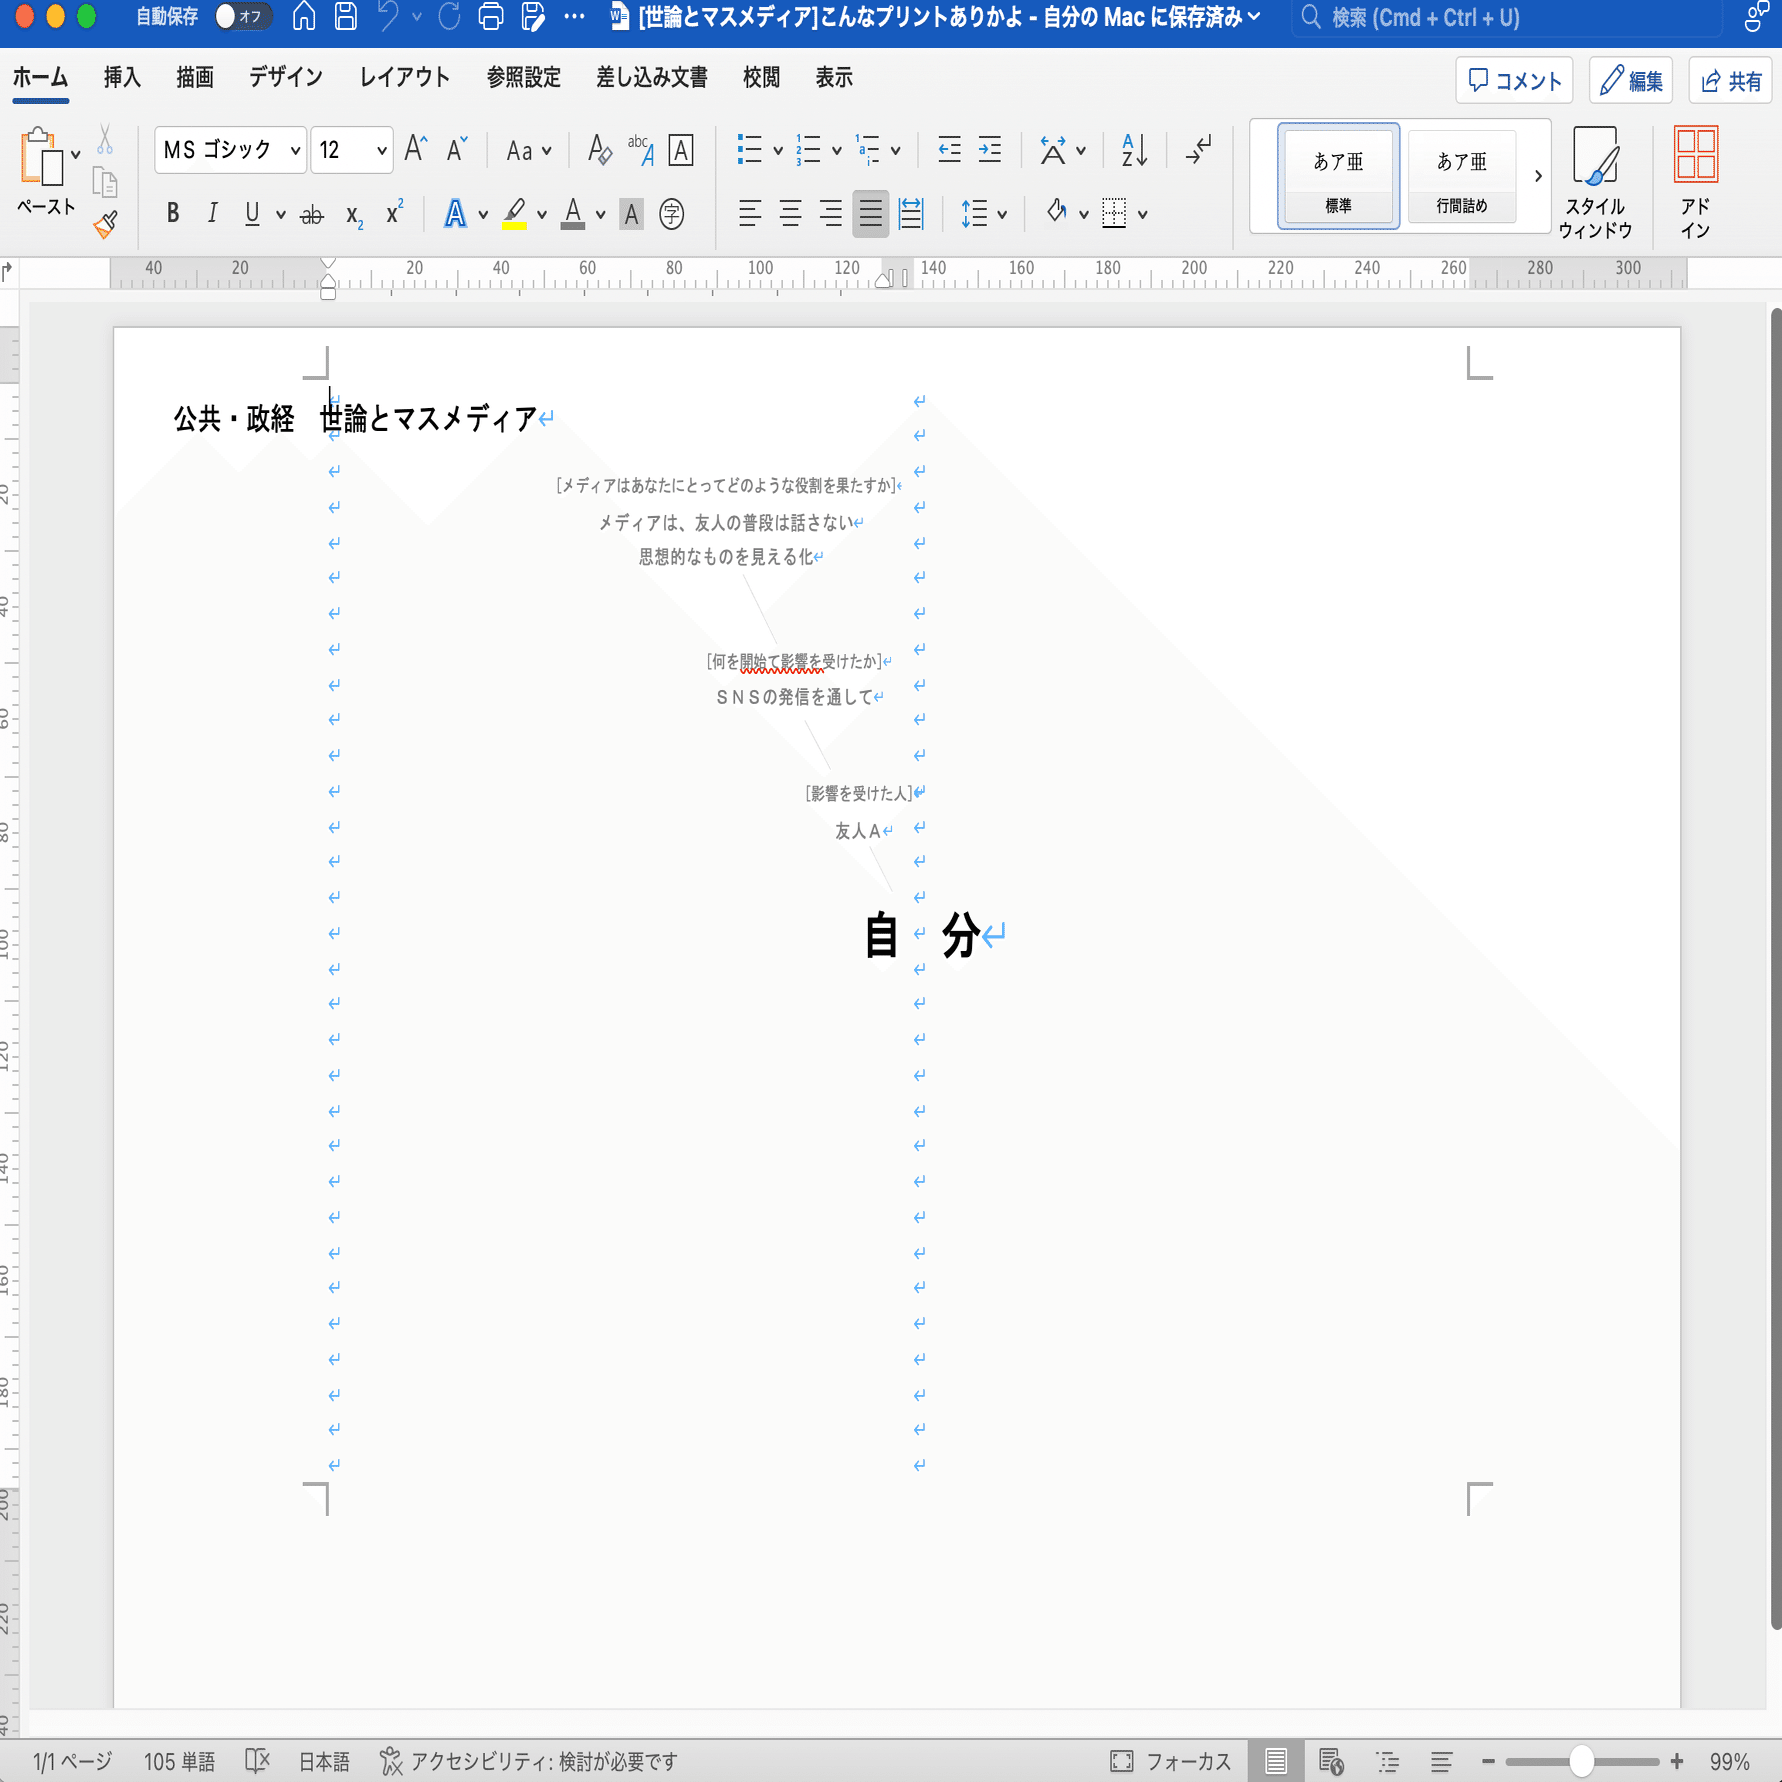Center the paragraph text
The height and width of the screenshot is (1782, 1782).
pyautogui.click(x=790, y=213)
